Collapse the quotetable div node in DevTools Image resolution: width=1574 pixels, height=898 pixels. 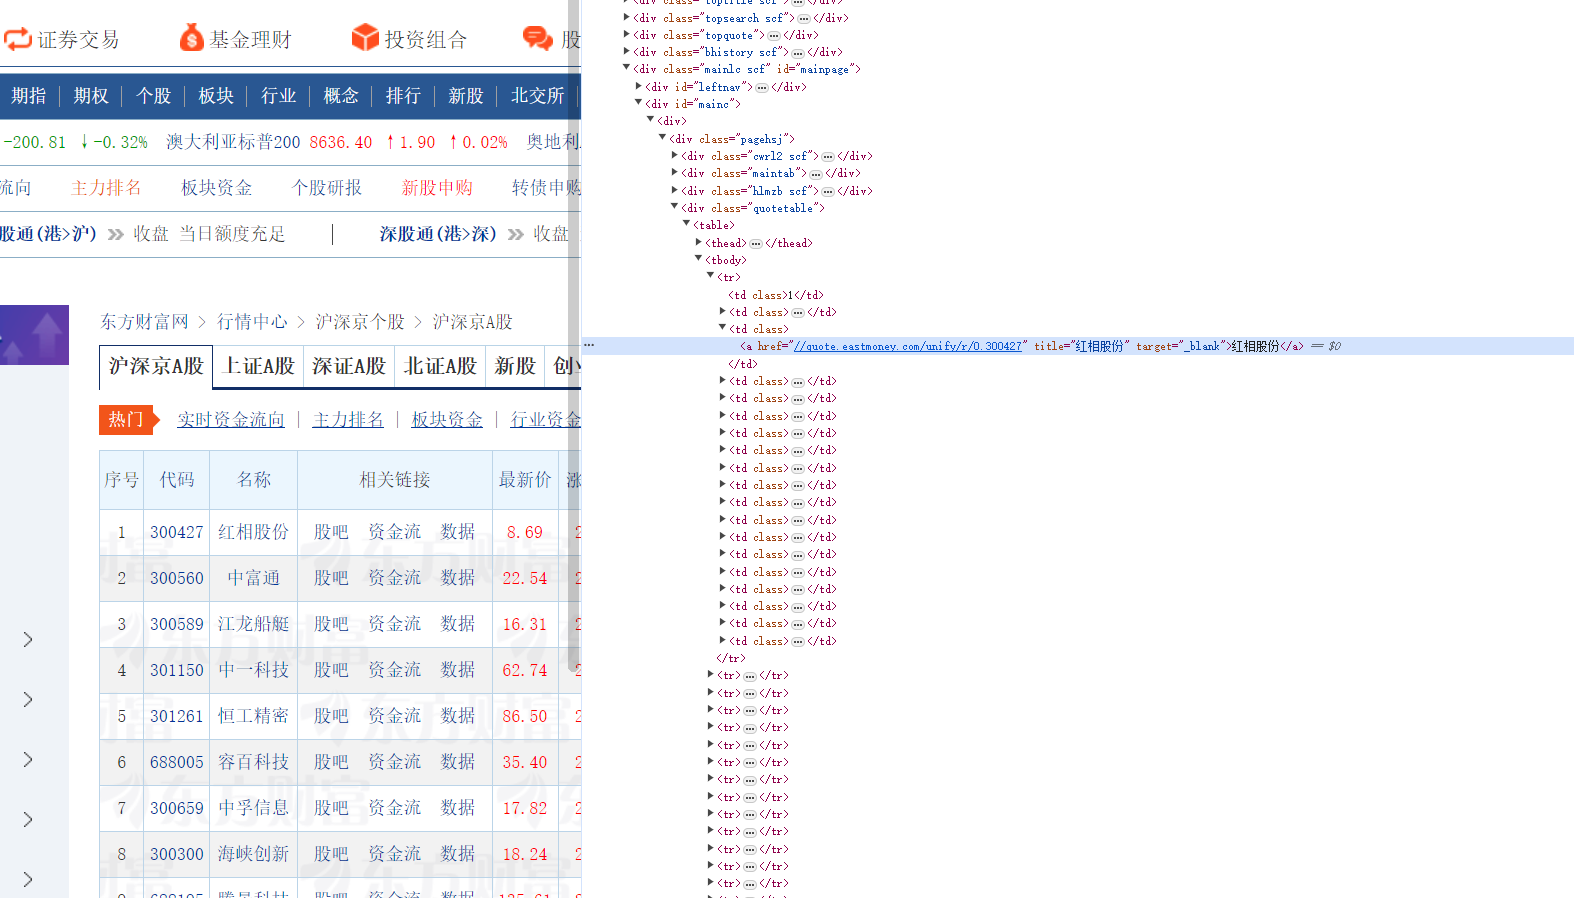click(x=674, y=207)
